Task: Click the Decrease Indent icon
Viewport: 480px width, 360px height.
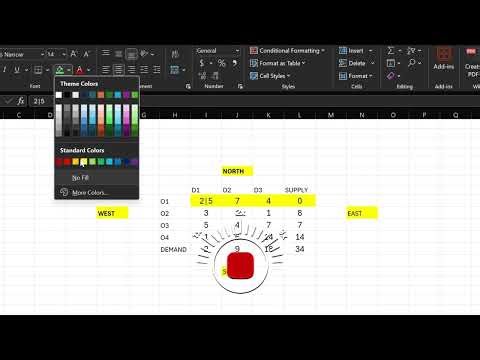Action: coord(144,70)
